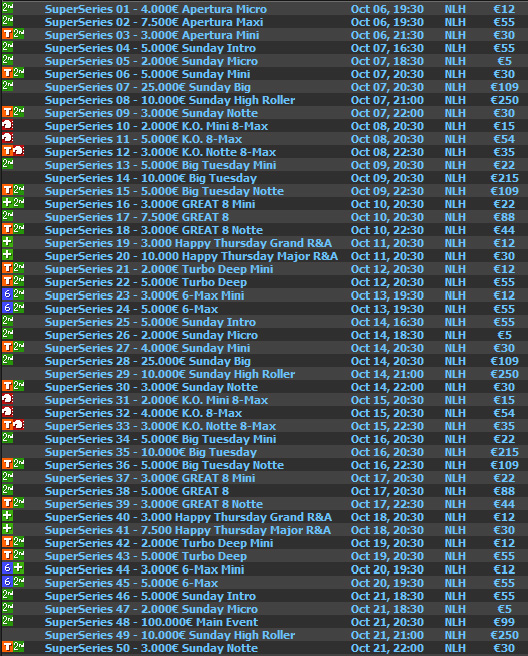The image size is (528, 656).
Task: Click the knockout icon next to Turbo on SuperSeries 12
Action: (19, 151)
